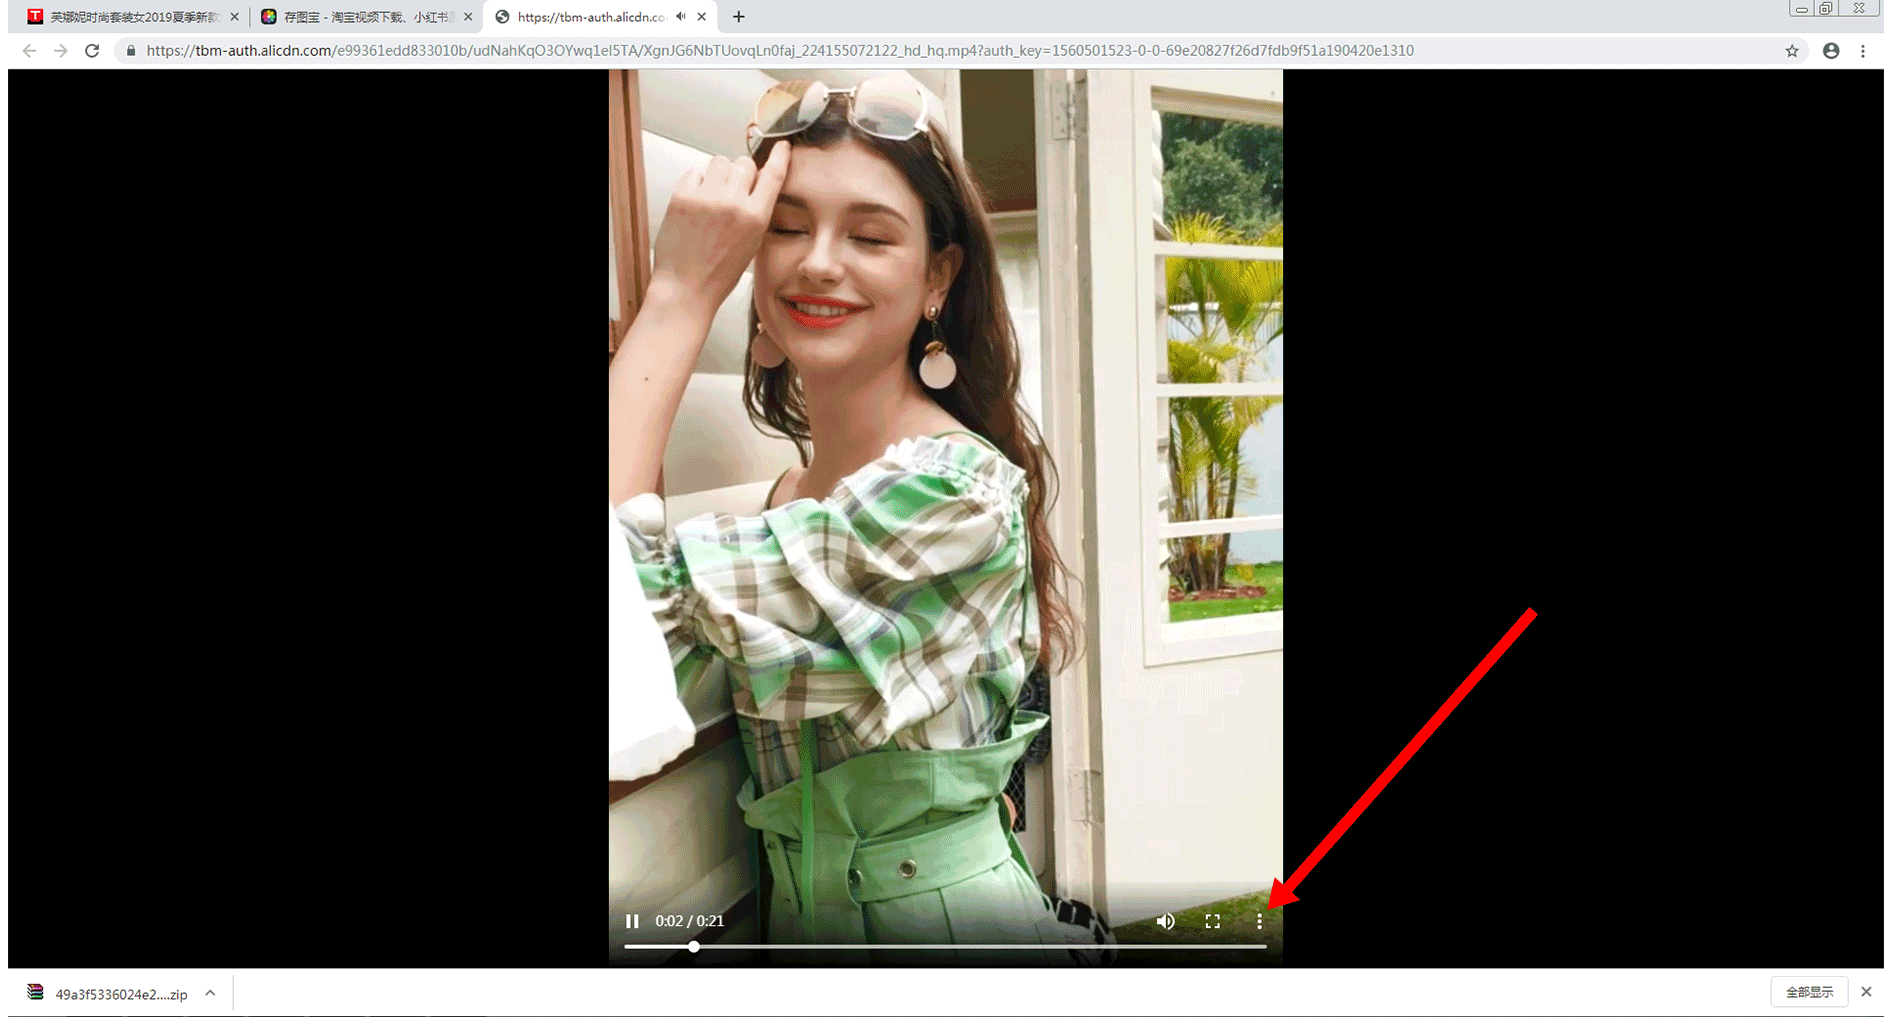Open the Chrome profile account icon
Viewport: 1892px width, 1017px height.
tap(1830, 51)
